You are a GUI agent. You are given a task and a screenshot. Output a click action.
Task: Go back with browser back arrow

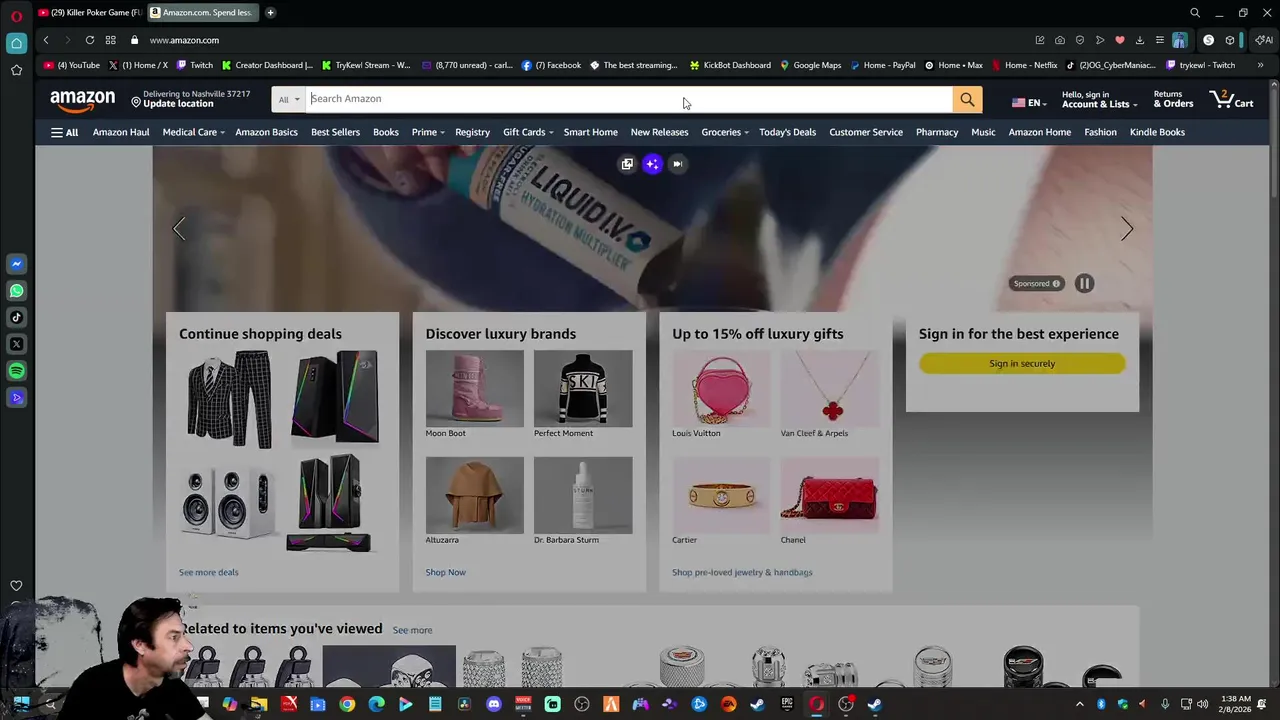pyautogui.click(x=46, y=40)
